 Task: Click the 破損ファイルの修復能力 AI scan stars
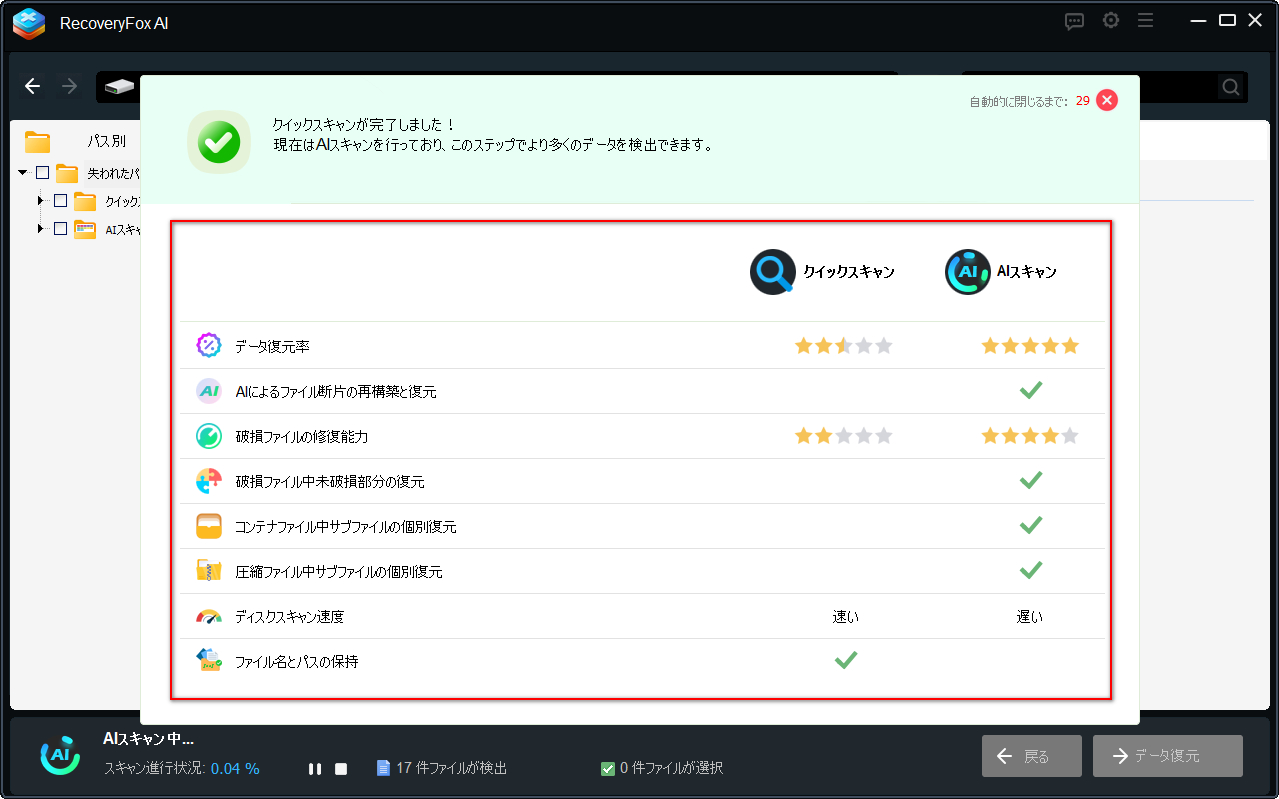coord(1030,436)
